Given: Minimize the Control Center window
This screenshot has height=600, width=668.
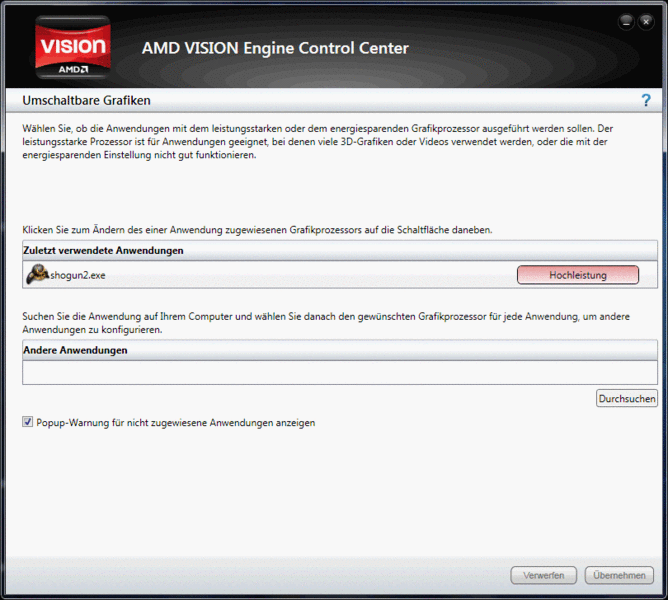Looking at the screenshot, I should click(626, 20).
